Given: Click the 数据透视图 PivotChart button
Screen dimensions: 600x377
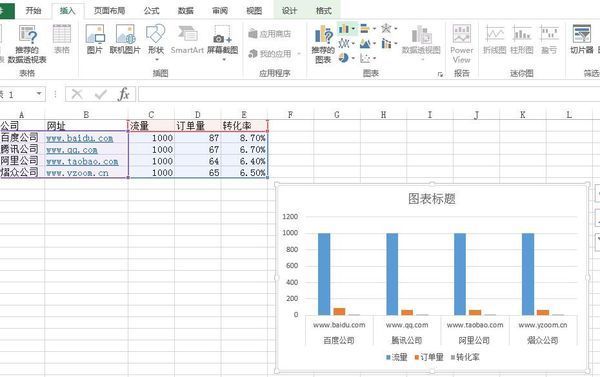Looking at the screenshot, I should [421, 42].
